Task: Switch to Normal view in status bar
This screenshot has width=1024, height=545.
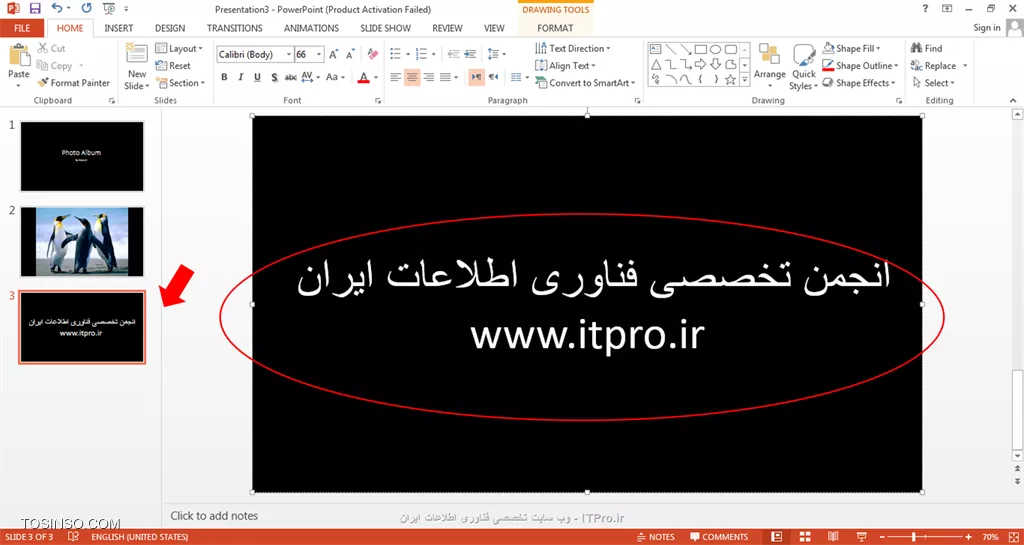Action: [776, 537]
